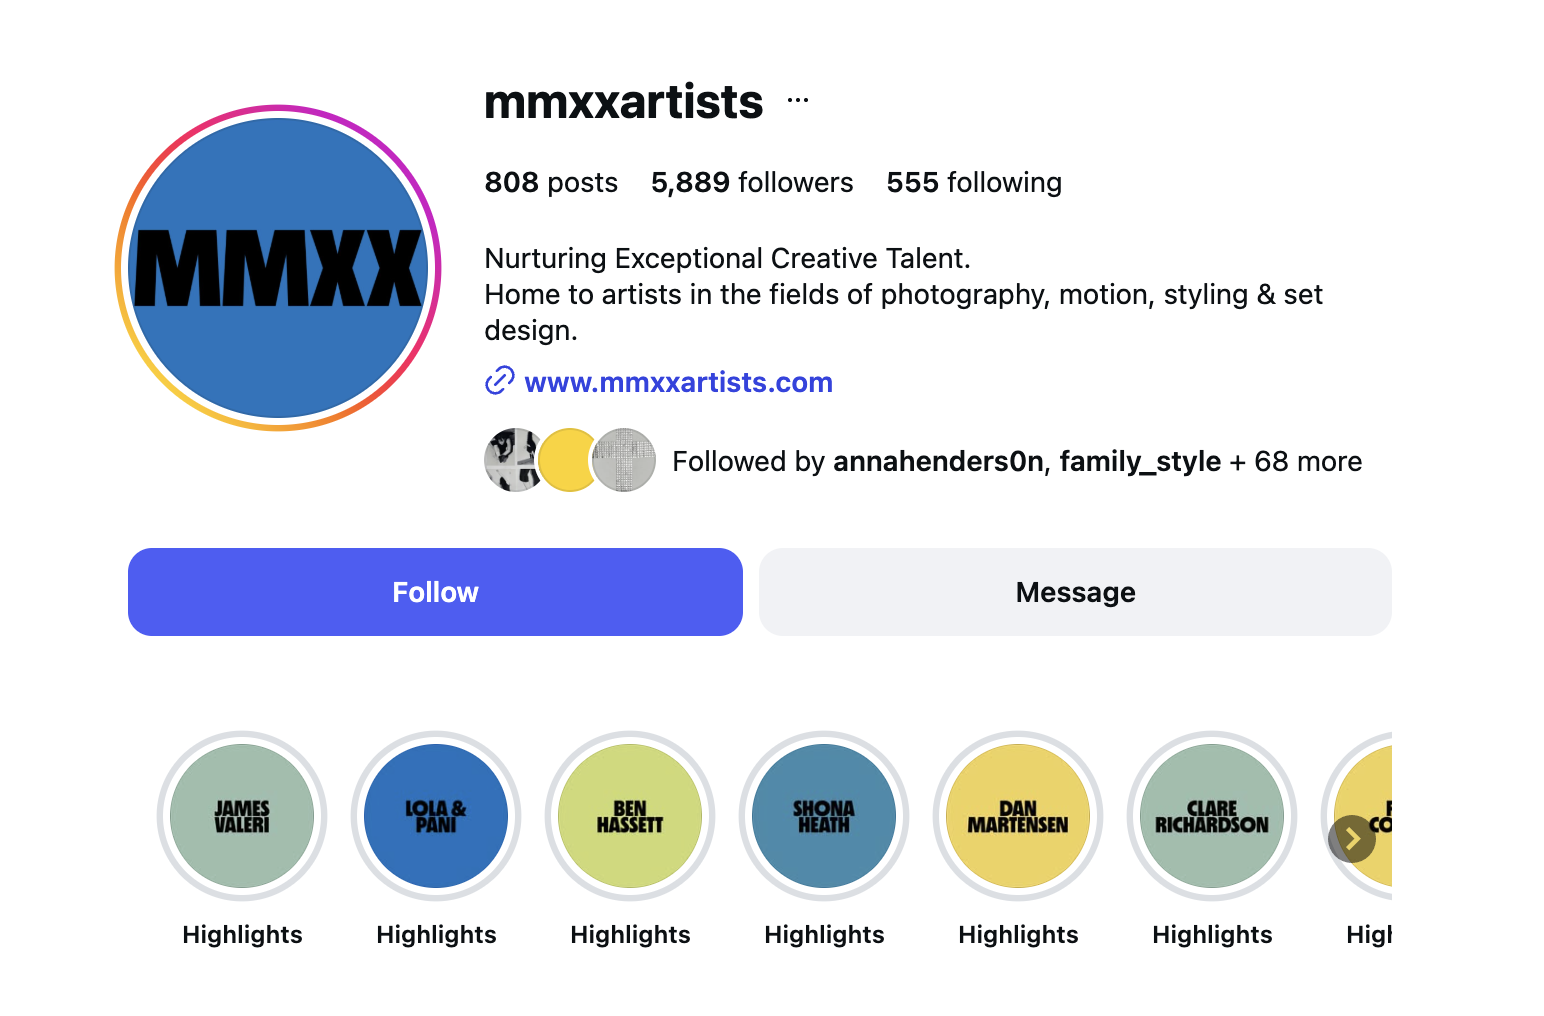Open the annahenders0n follower profile
Image resolution: width=1544 pixels, height=1016 pixels.
coord(938,461)
